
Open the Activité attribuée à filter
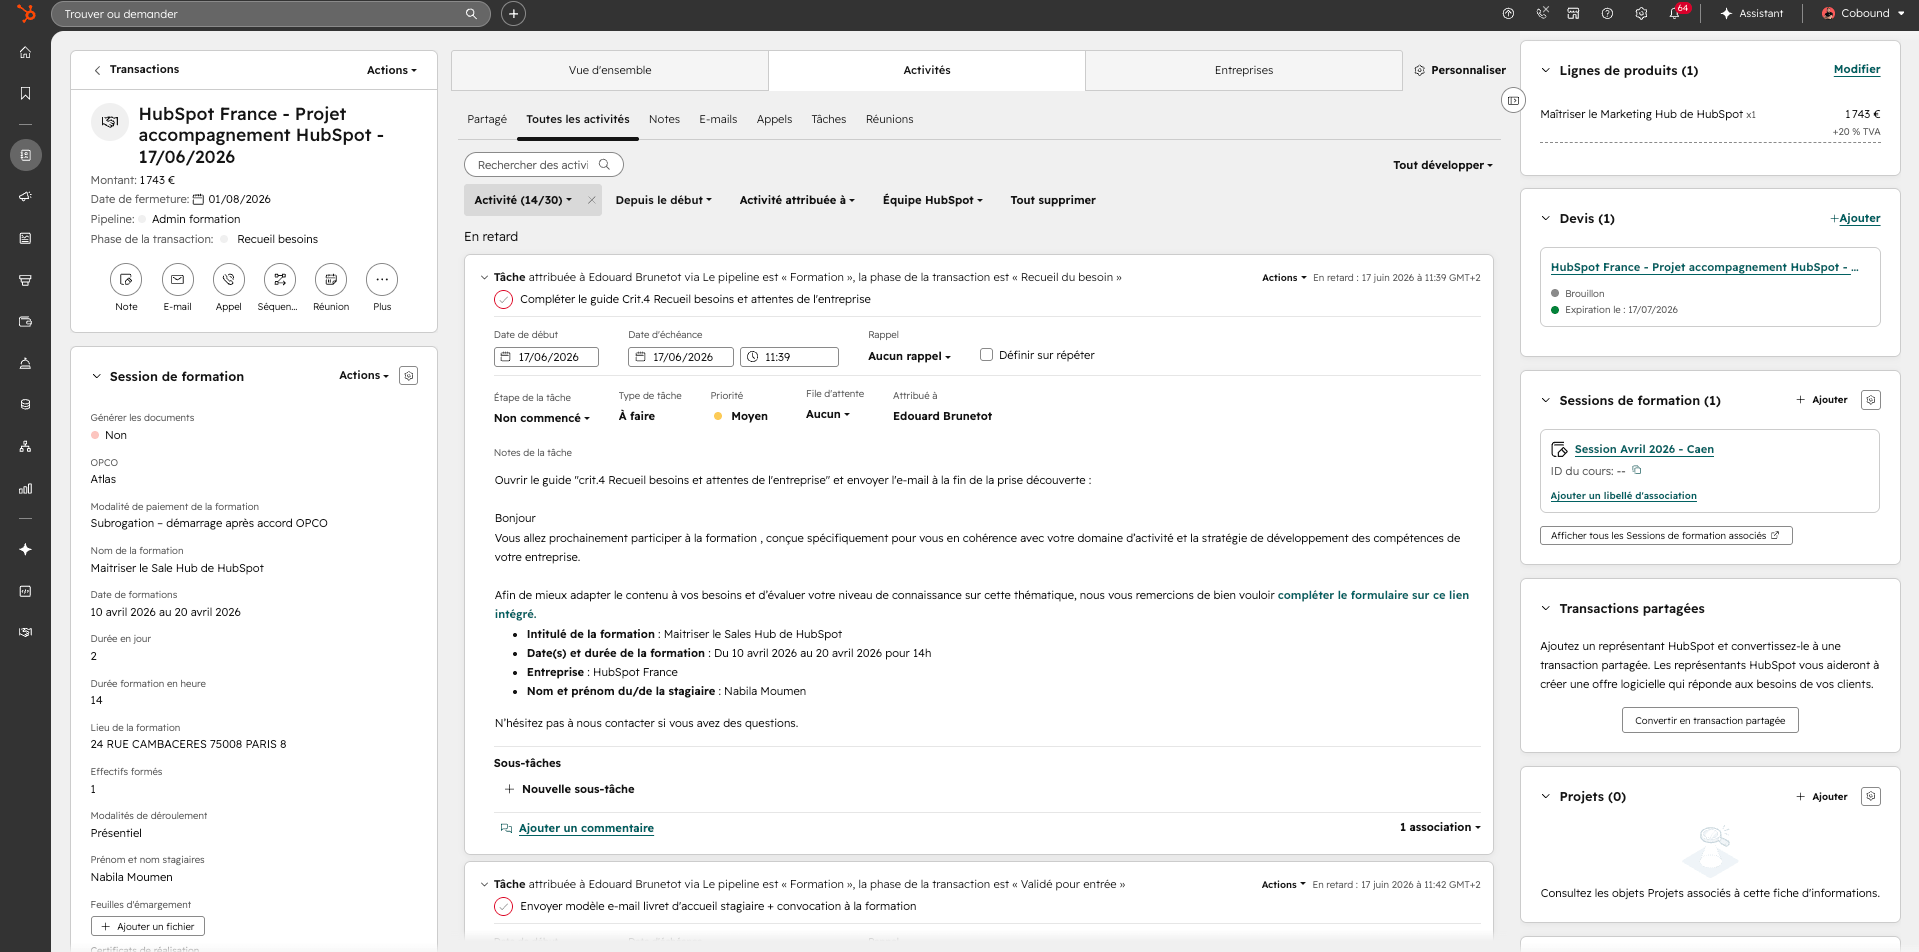(x=797, y=200)
